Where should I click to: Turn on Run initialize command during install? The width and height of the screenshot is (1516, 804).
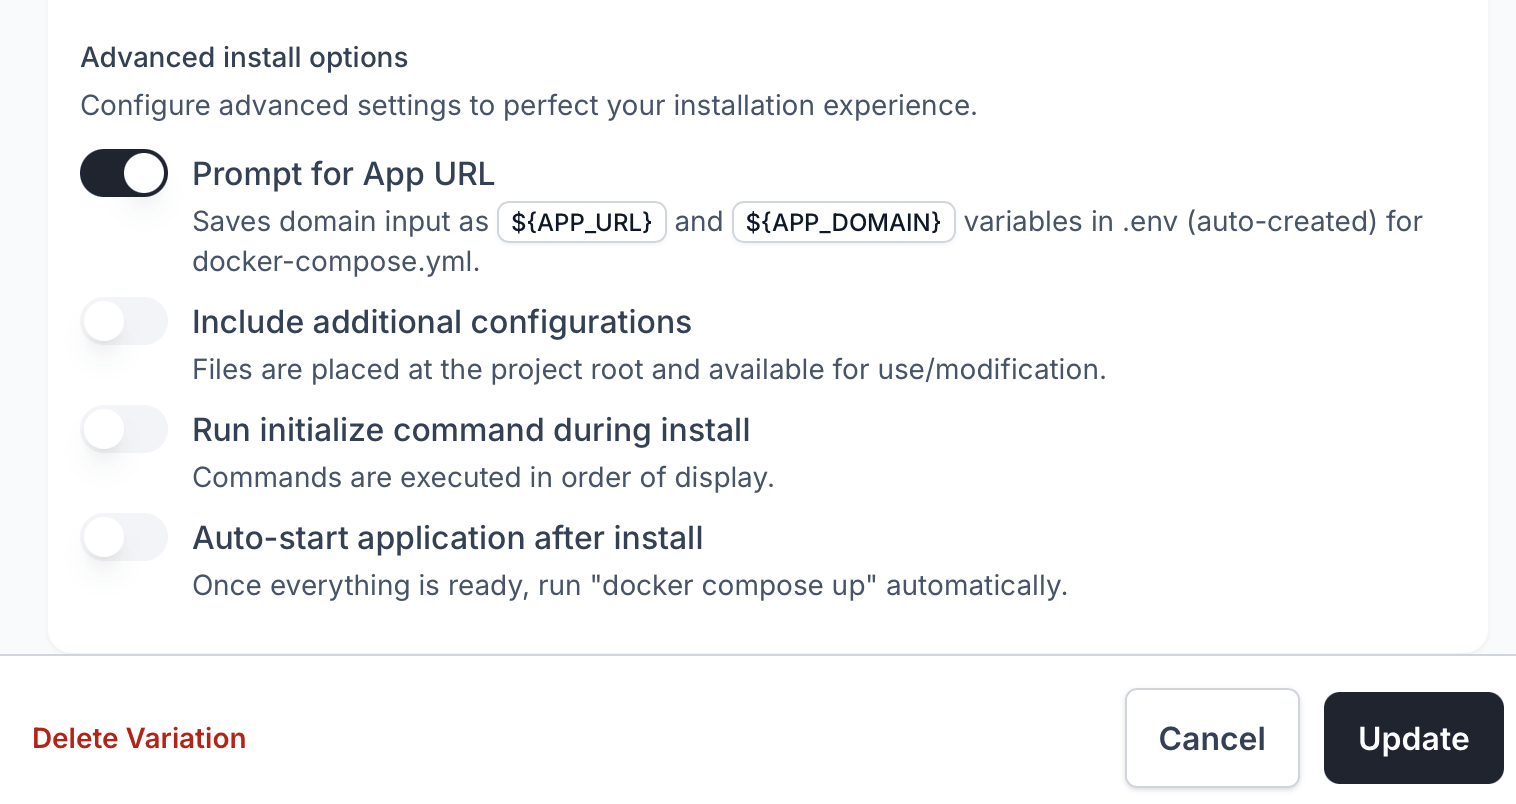124,429
